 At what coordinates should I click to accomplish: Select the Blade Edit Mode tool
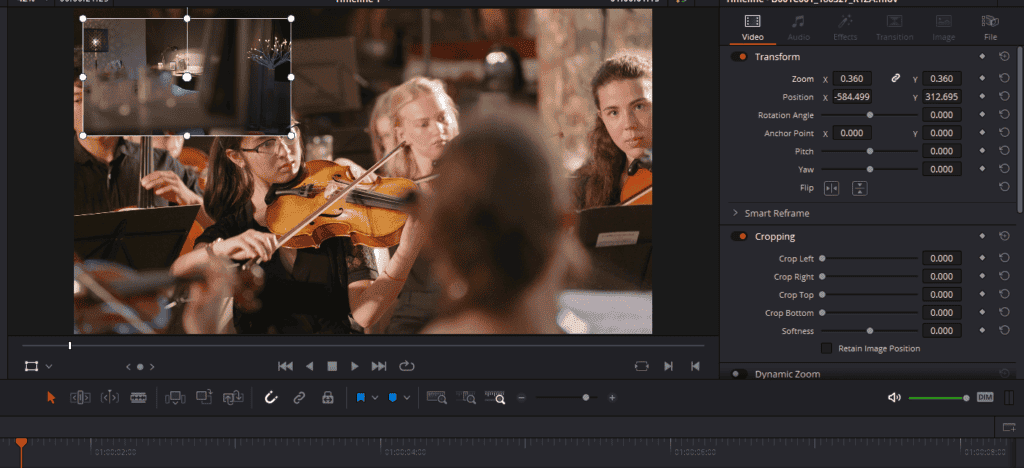[x=138, y=398]
